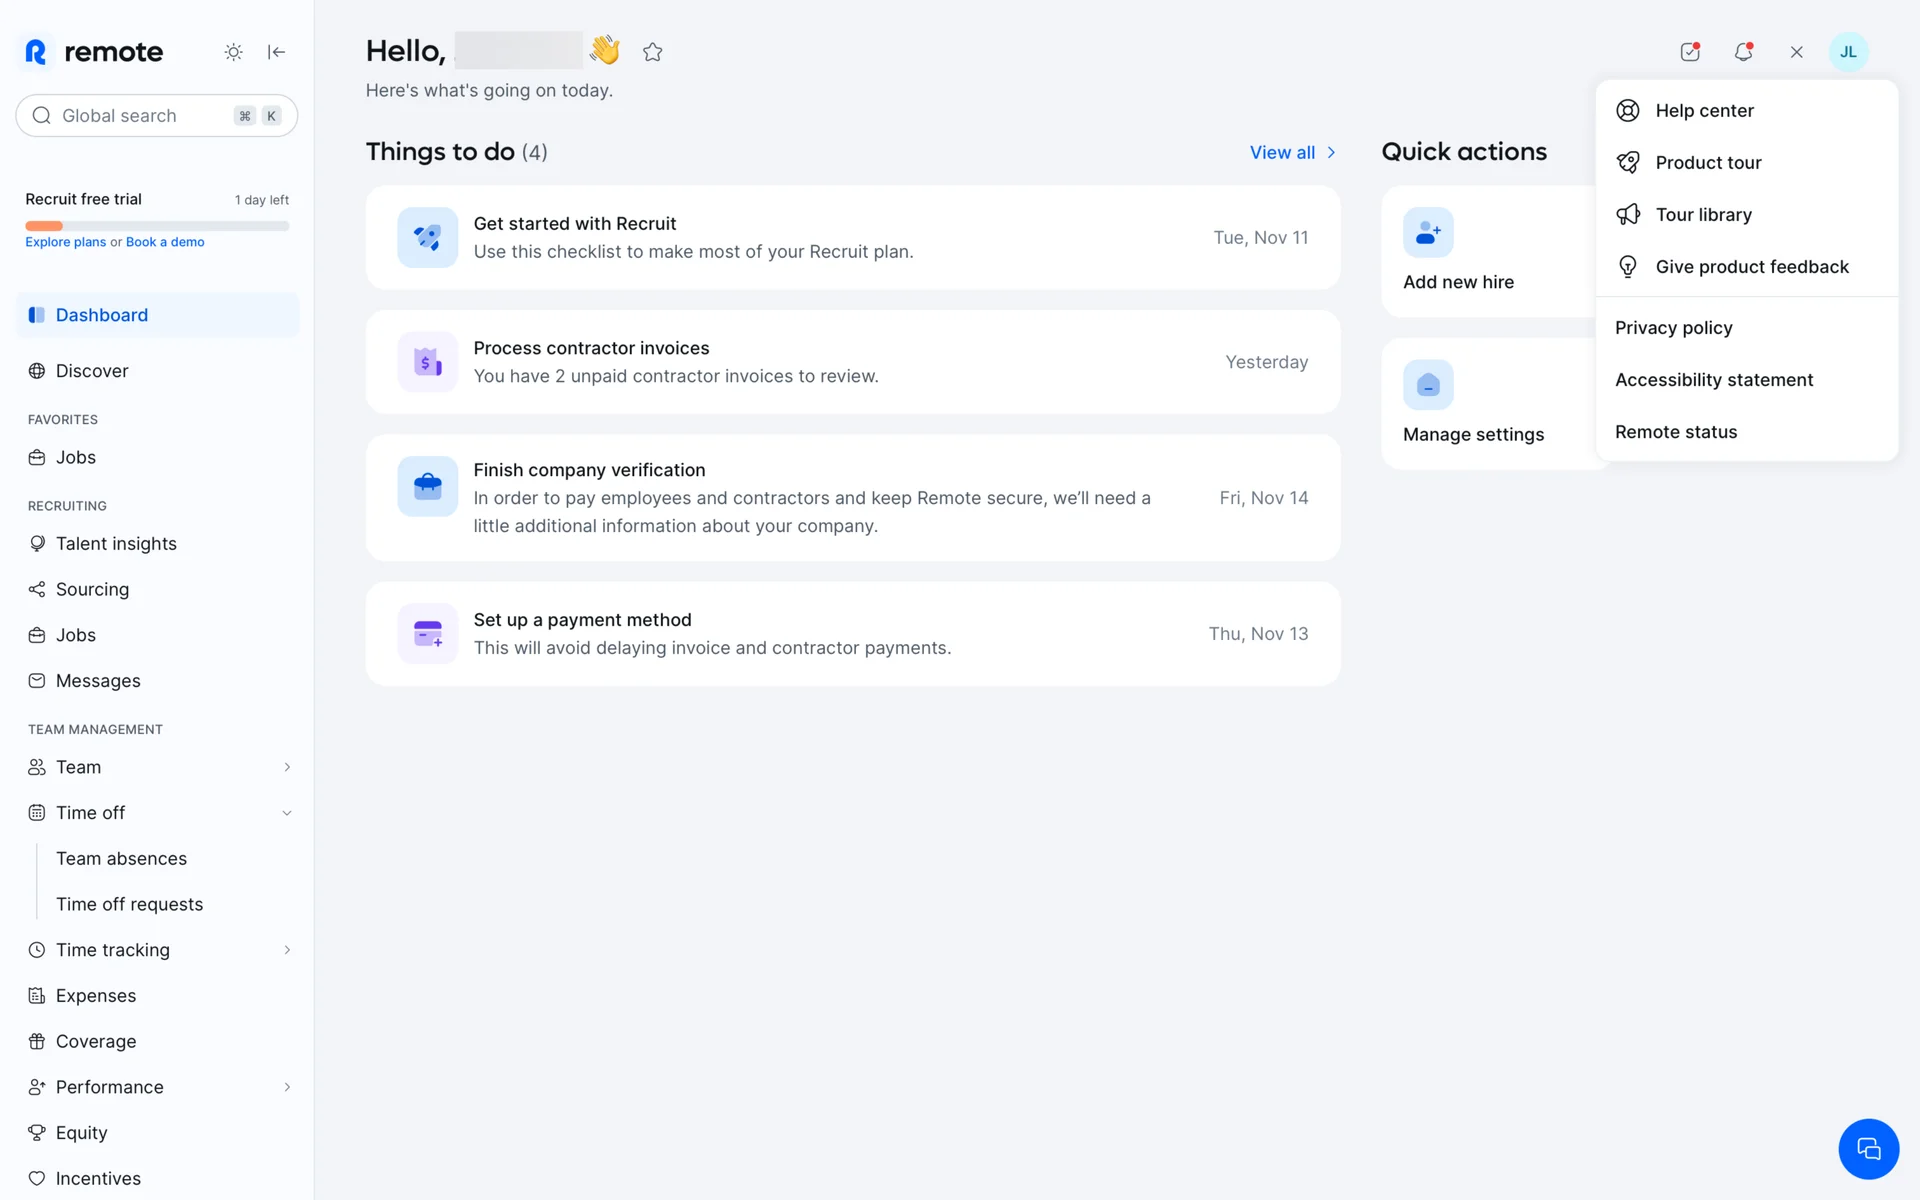The image size is (1920, 1200).
Task: Expand the Performance submenu
Action: 287,1087
